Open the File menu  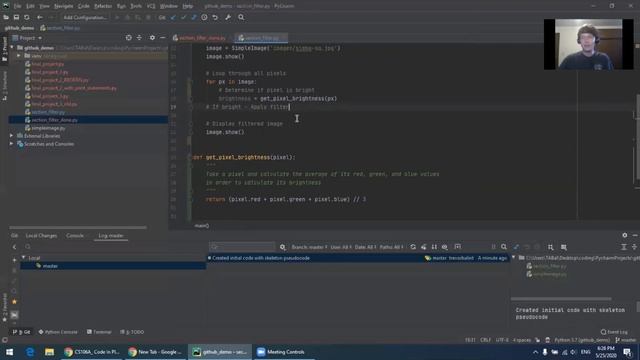click(x=17, y=6)
